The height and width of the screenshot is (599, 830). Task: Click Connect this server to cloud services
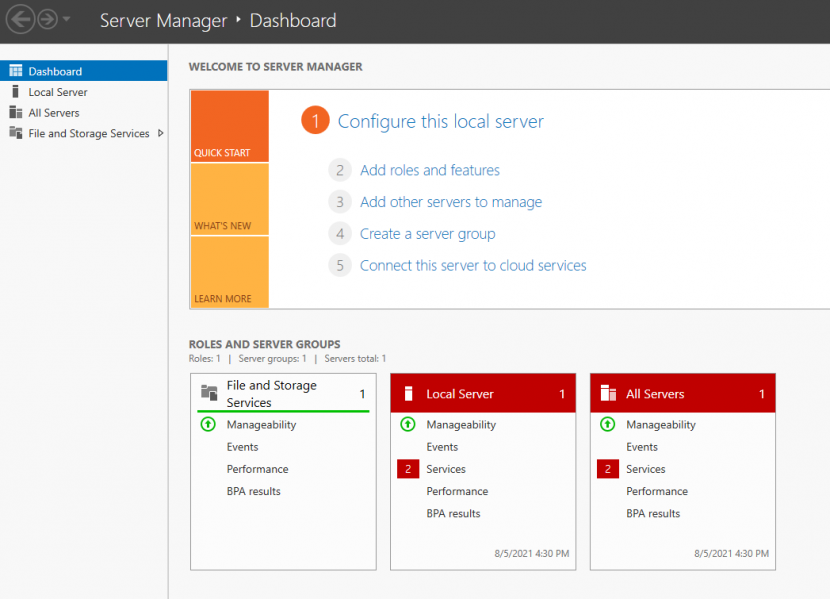point(472,266)
